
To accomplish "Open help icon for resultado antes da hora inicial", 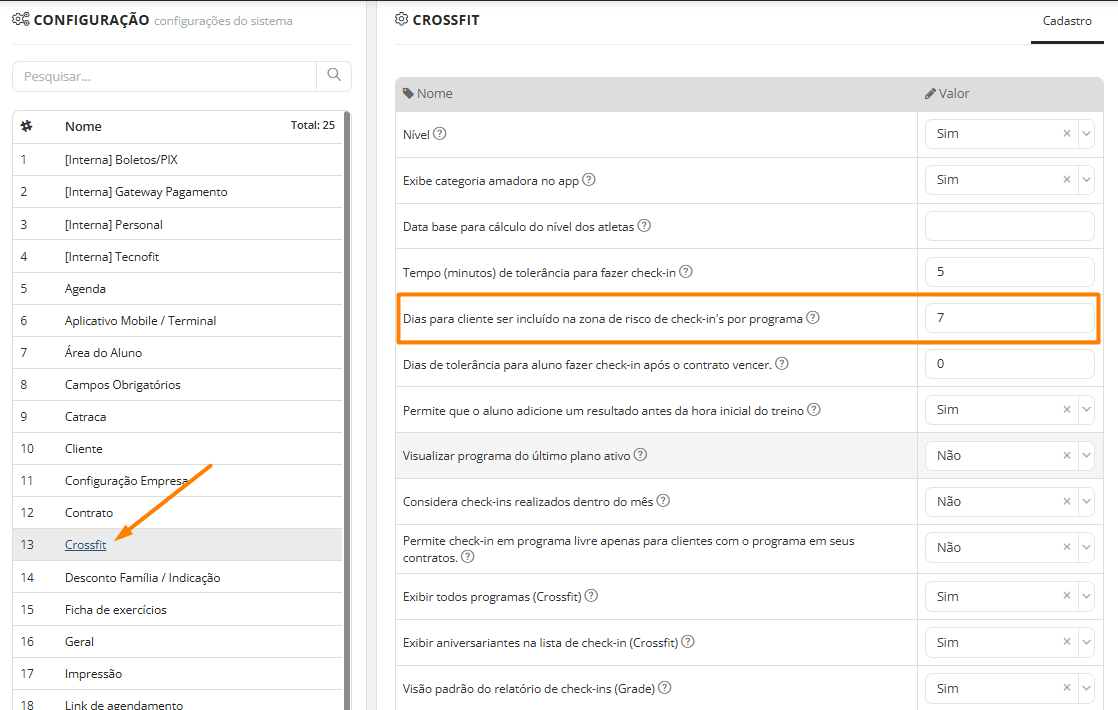I will [x=814, y=409].
